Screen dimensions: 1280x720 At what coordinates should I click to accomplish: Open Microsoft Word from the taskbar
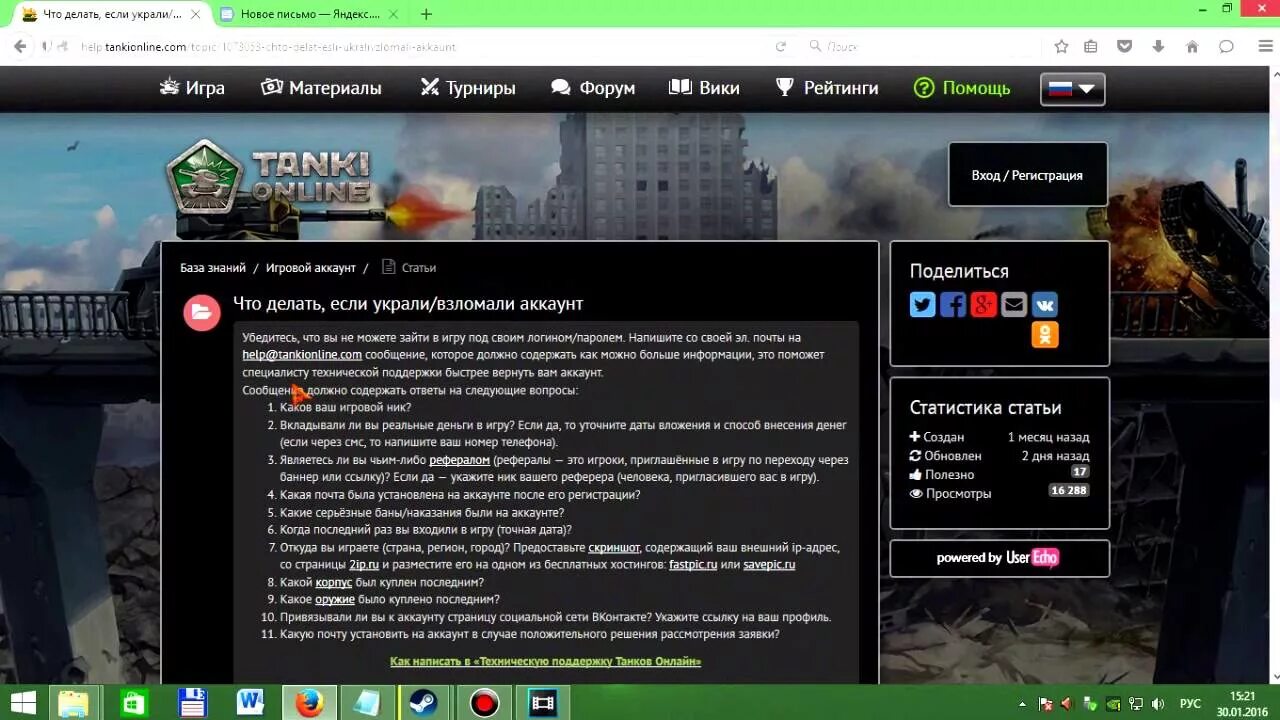250,703
